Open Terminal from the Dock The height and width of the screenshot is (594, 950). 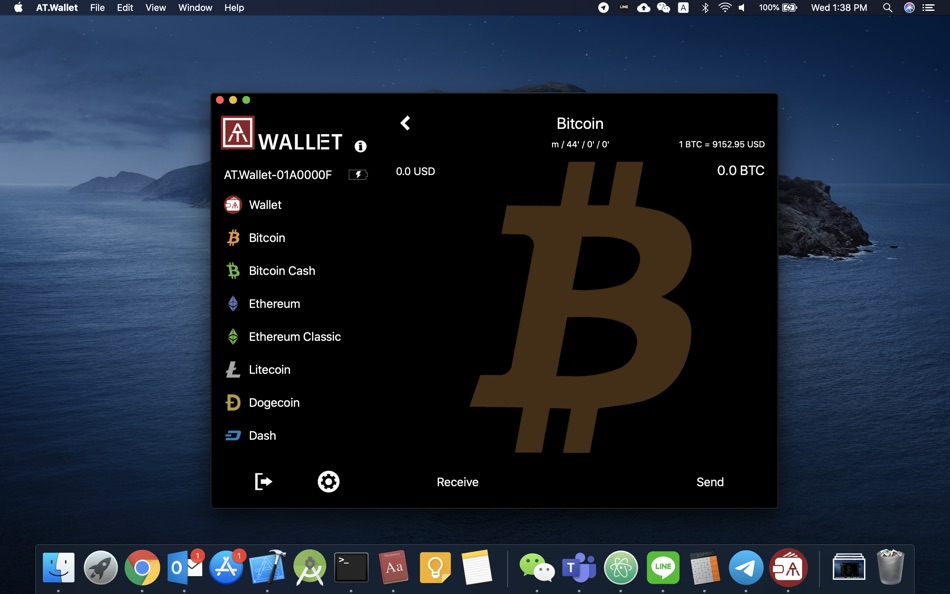click(x=351, y=568)
